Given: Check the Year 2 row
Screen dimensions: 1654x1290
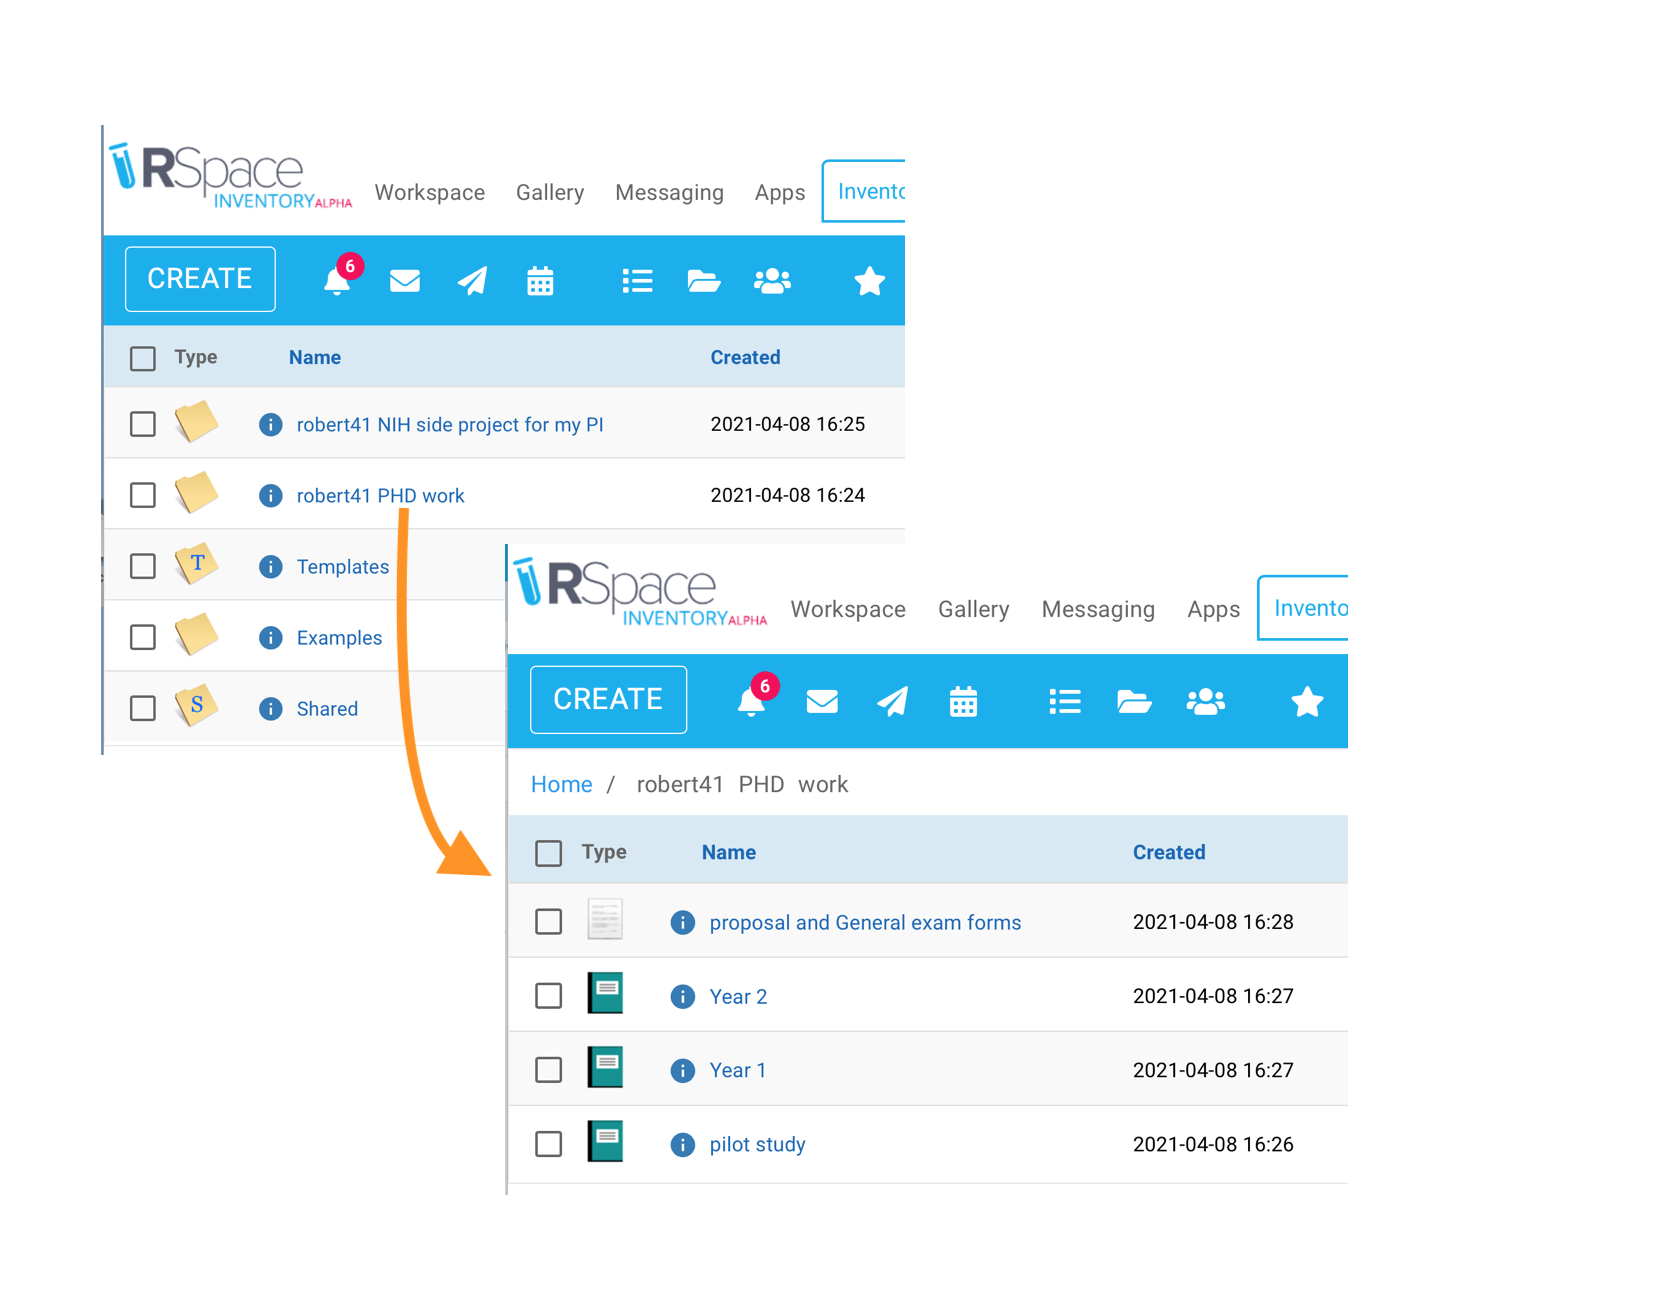Looking at the screenshot, I should tap(548, 995).
